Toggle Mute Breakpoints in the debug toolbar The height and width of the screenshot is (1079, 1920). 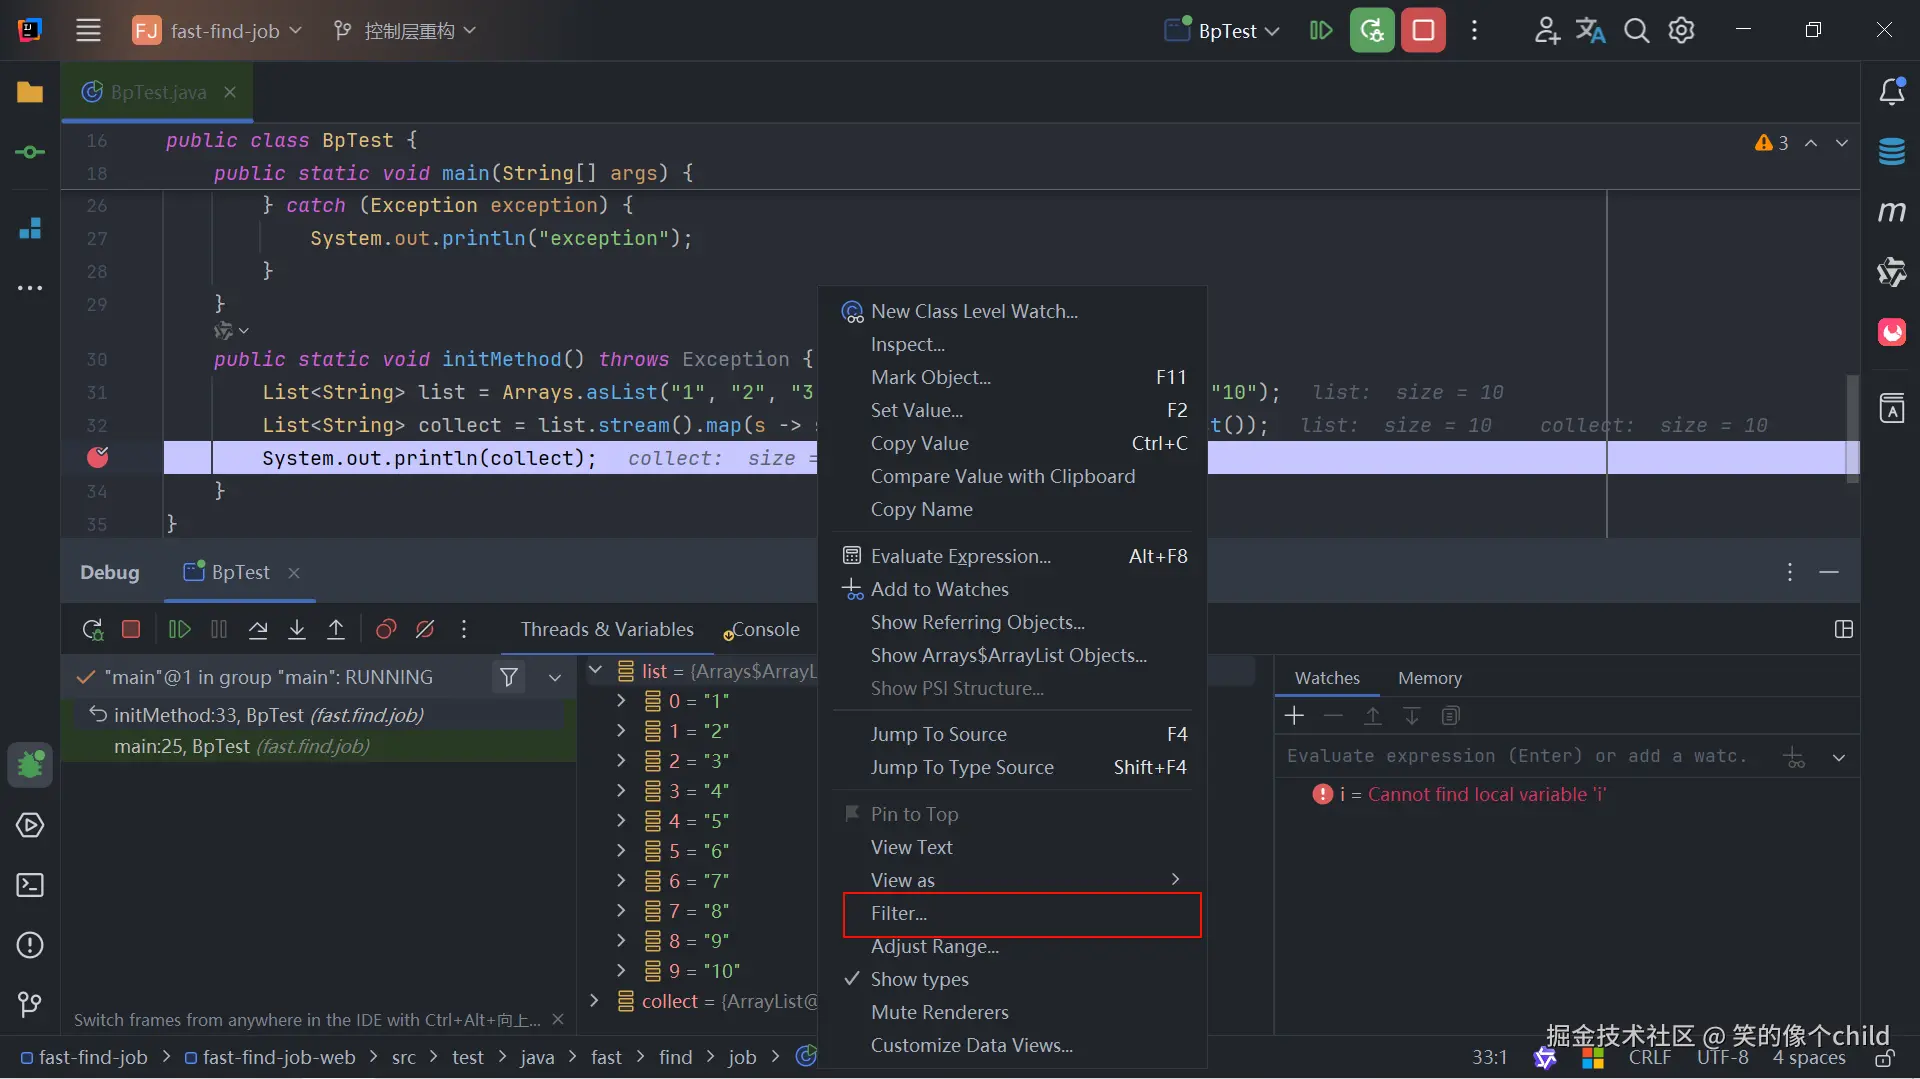[425, 629]
